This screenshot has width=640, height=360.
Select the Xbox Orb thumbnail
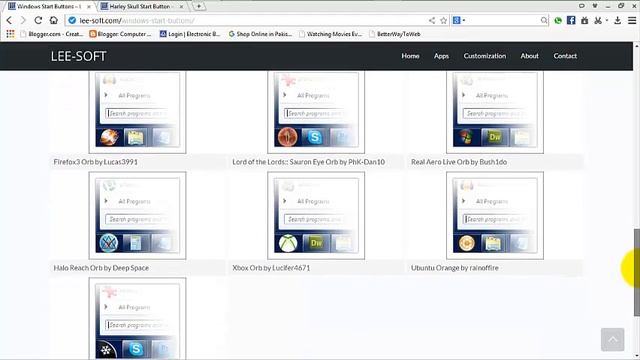point(316,216)
